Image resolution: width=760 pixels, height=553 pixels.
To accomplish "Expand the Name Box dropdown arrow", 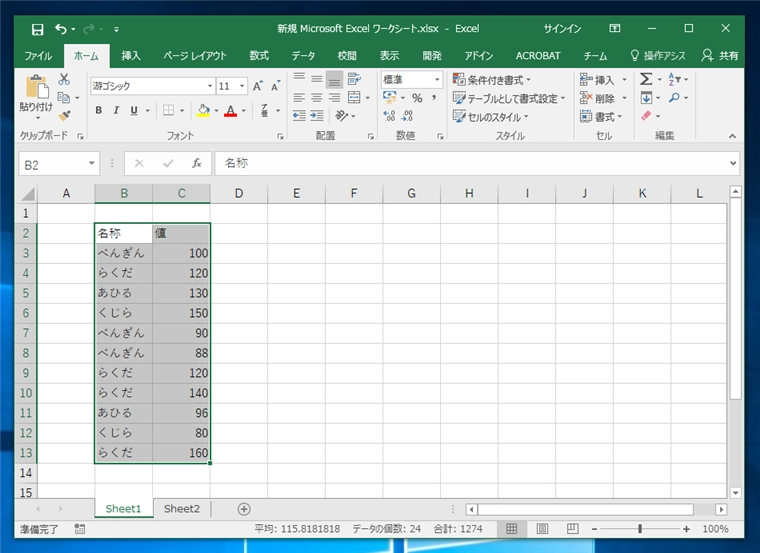I will [x=91, y=163].
